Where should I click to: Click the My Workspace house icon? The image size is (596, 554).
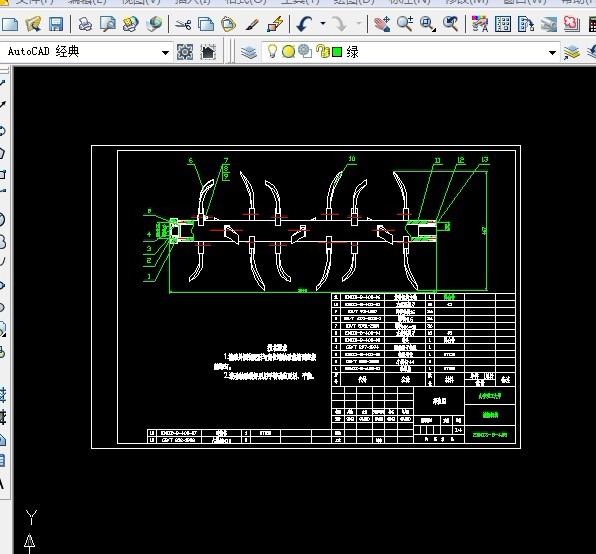[208, 52]
